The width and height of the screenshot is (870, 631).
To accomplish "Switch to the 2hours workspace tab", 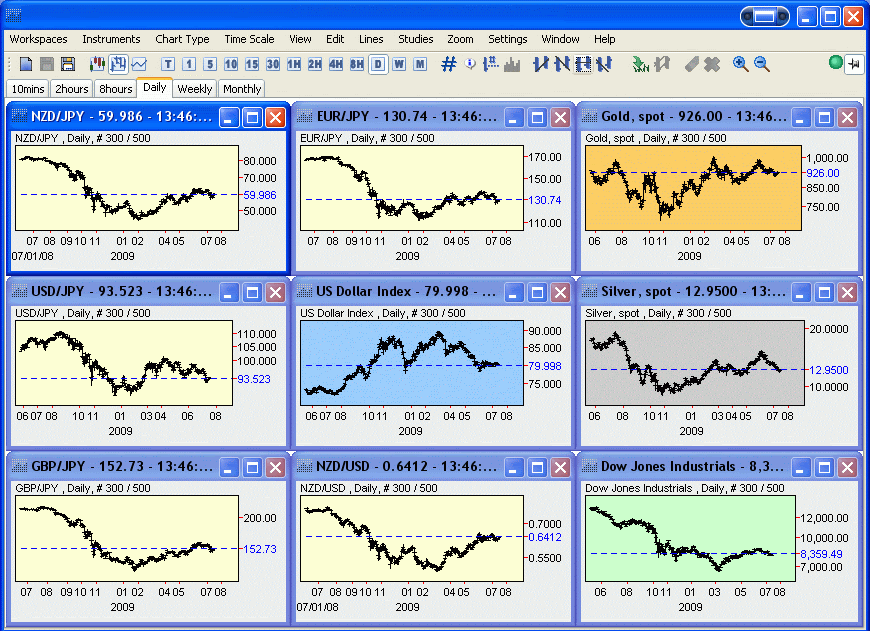I will [72, 89].
